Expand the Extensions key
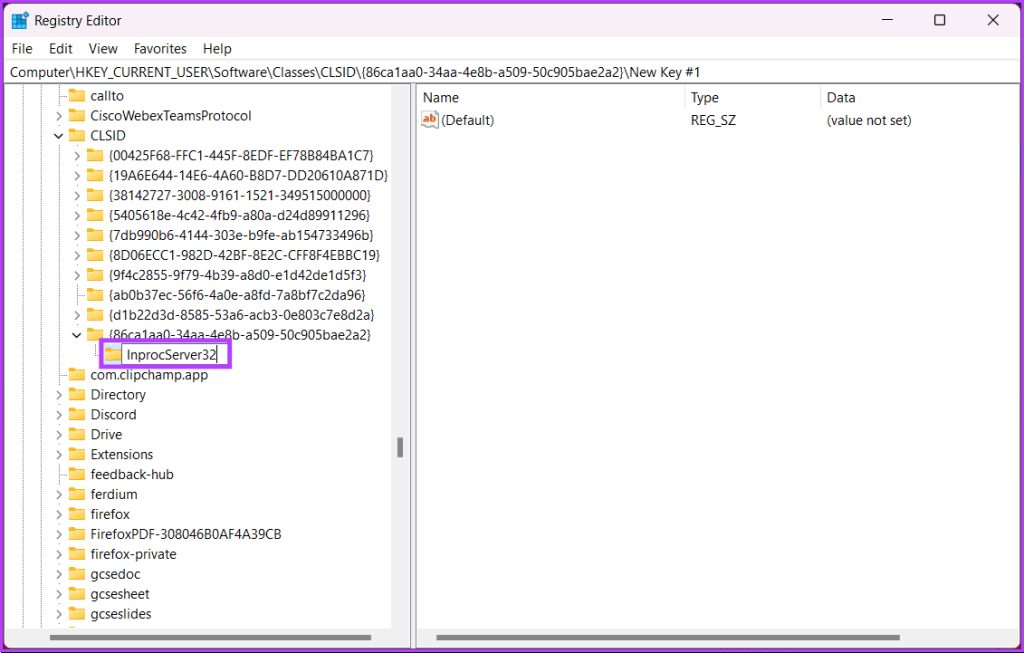 tap(59, 454)
